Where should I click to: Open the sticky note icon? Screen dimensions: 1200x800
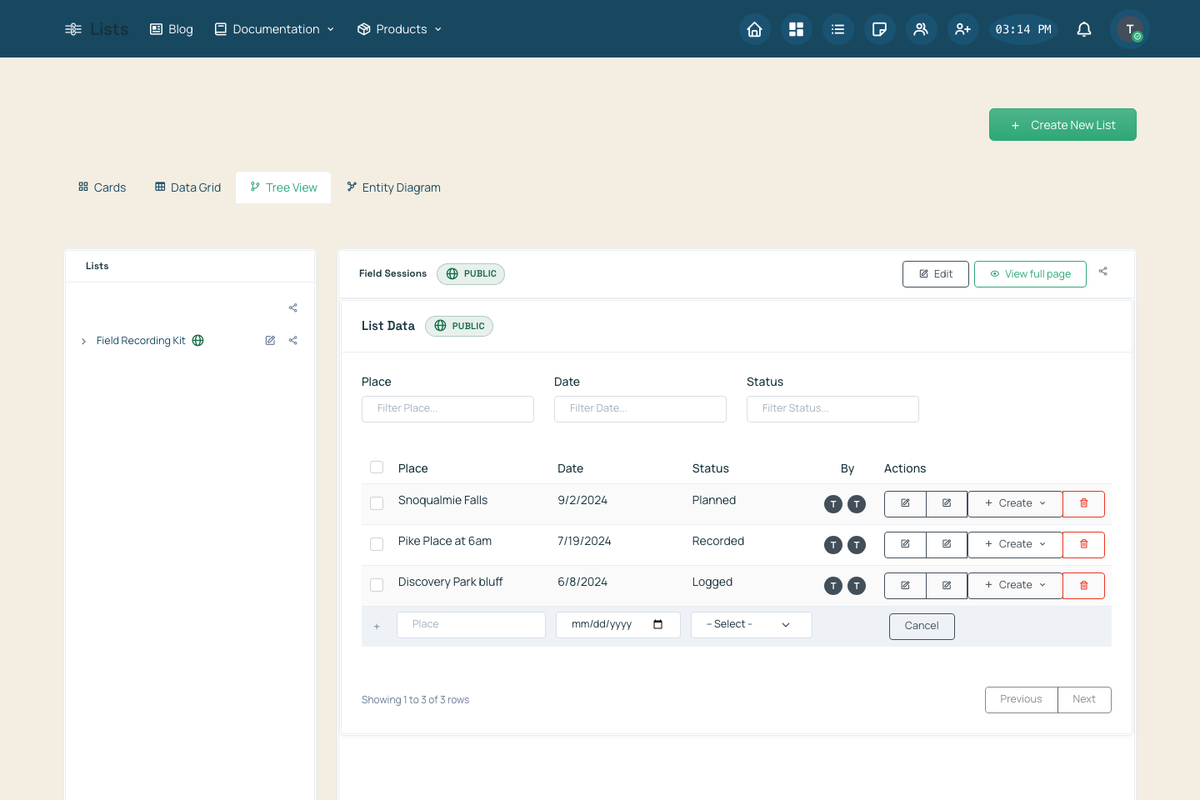click(x=879, y=29)
